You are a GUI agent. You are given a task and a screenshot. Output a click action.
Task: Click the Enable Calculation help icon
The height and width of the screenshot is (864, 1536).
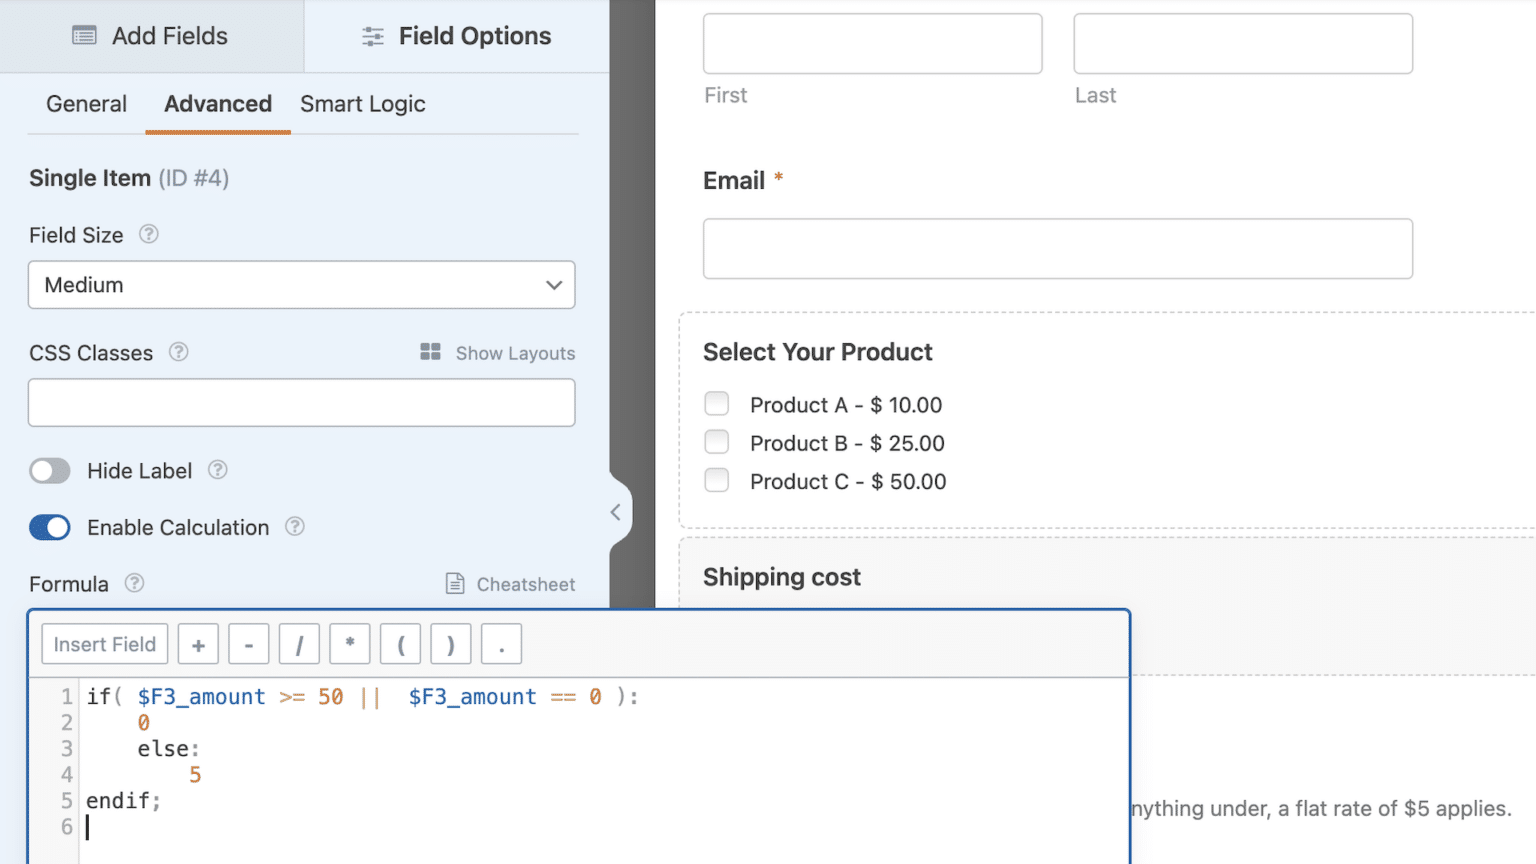click(294, 527)
